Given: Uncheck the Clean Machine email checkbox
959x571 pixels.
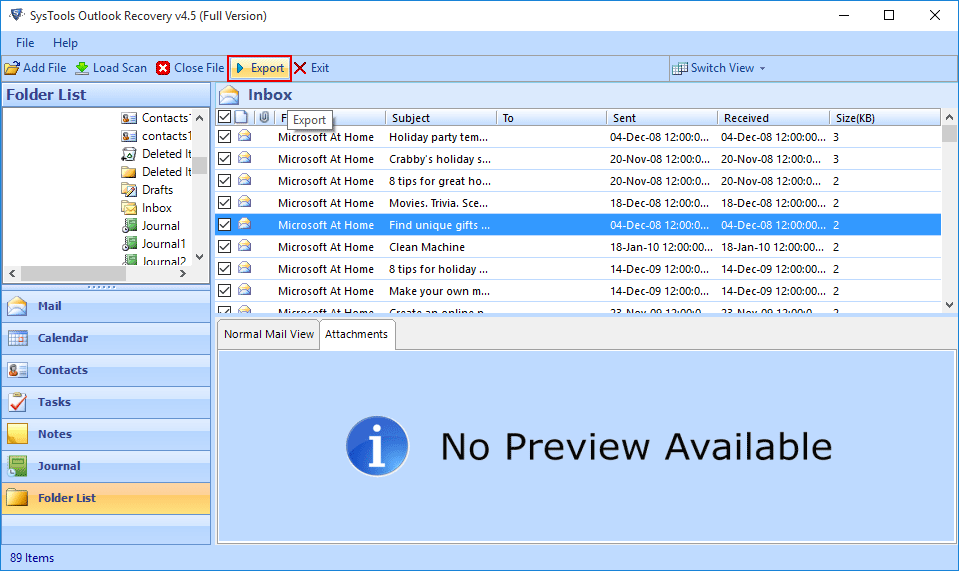Looking at the screenshot, I should 224,246.
